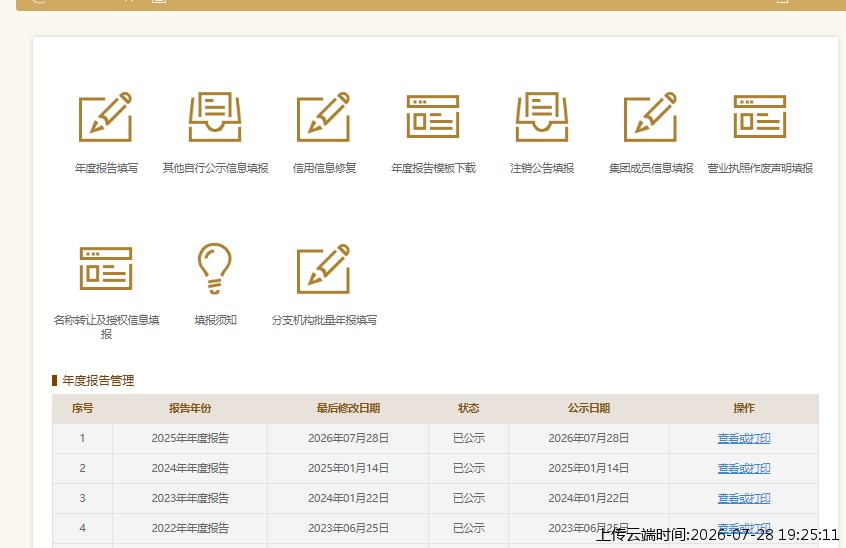The image size is (846, 548).
Task: Open the 名称转让及授权信息填报 icon
Action: coord(106,269)
